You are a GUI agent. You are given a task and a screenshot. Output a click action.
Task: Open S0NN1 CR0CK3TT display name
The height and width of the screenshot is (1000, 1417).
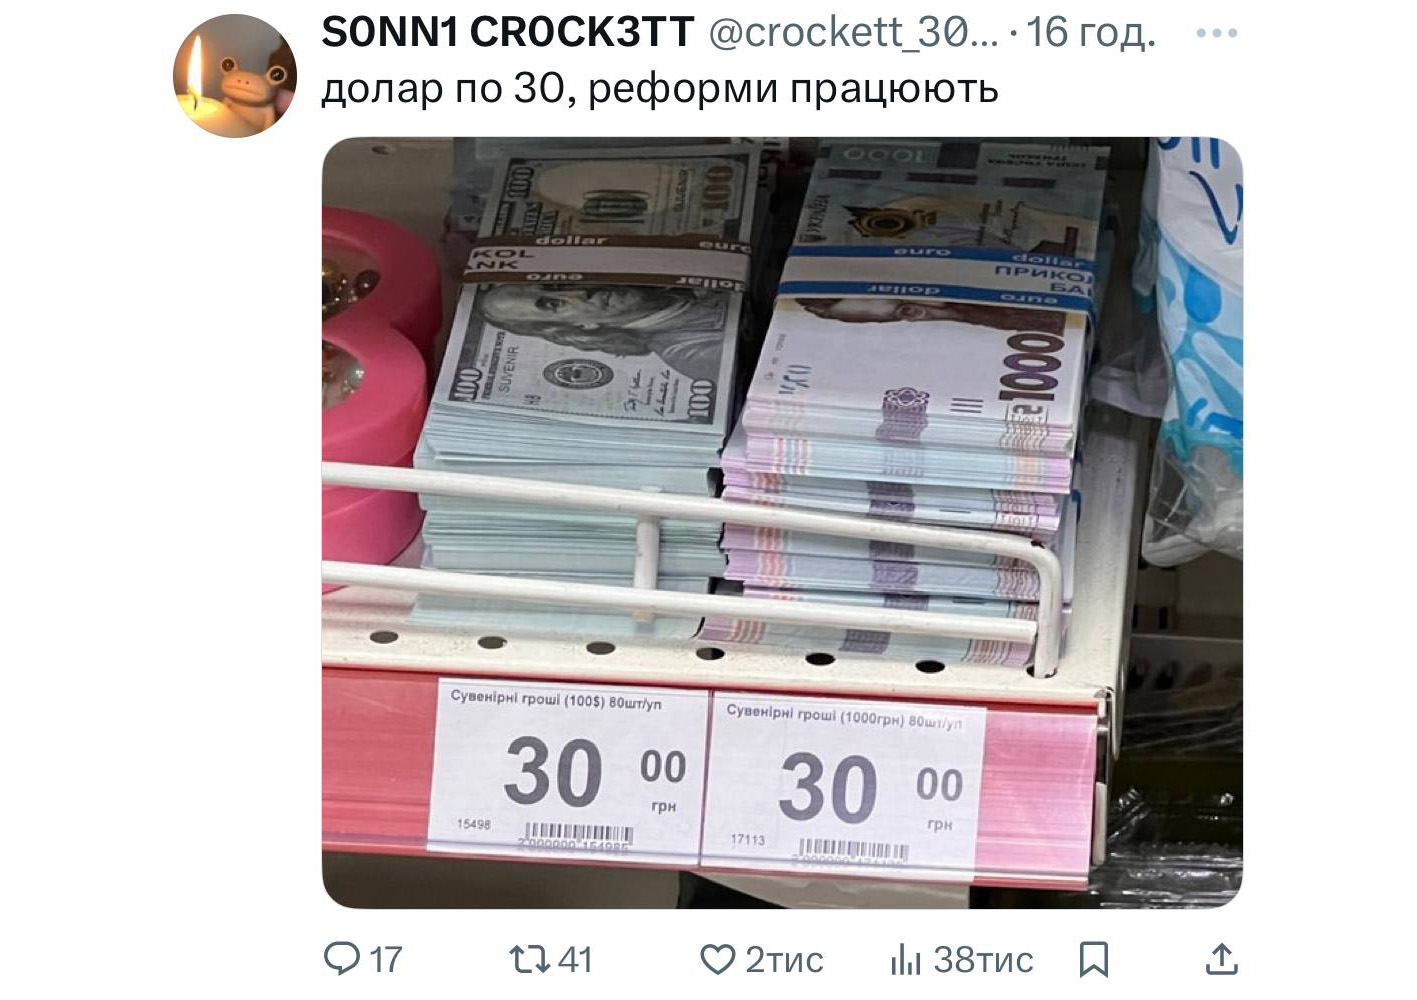click(x=508, y=33)
